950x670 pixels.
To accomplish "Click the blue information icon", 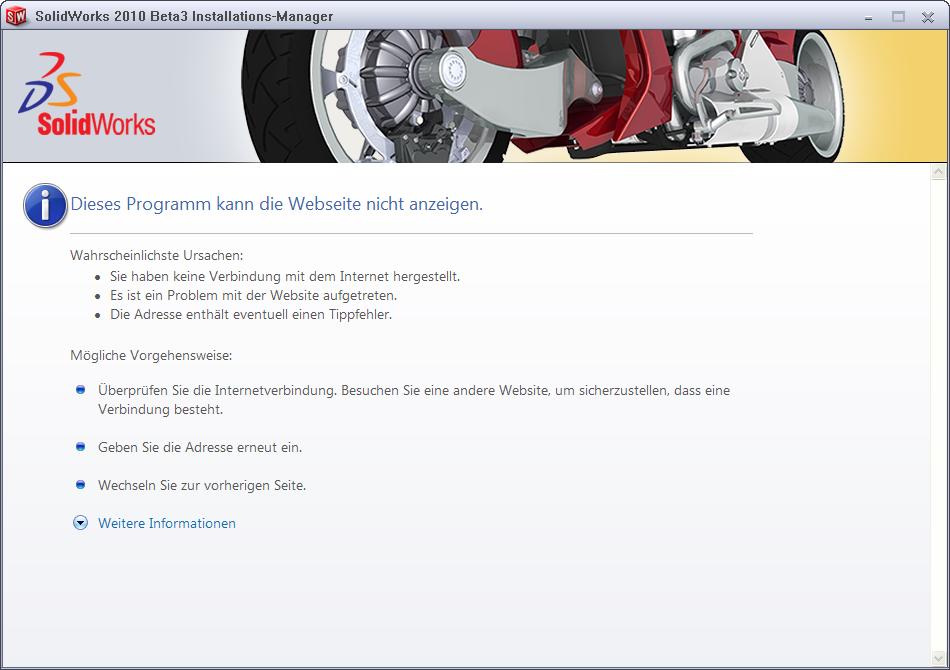I will point(45,206).
